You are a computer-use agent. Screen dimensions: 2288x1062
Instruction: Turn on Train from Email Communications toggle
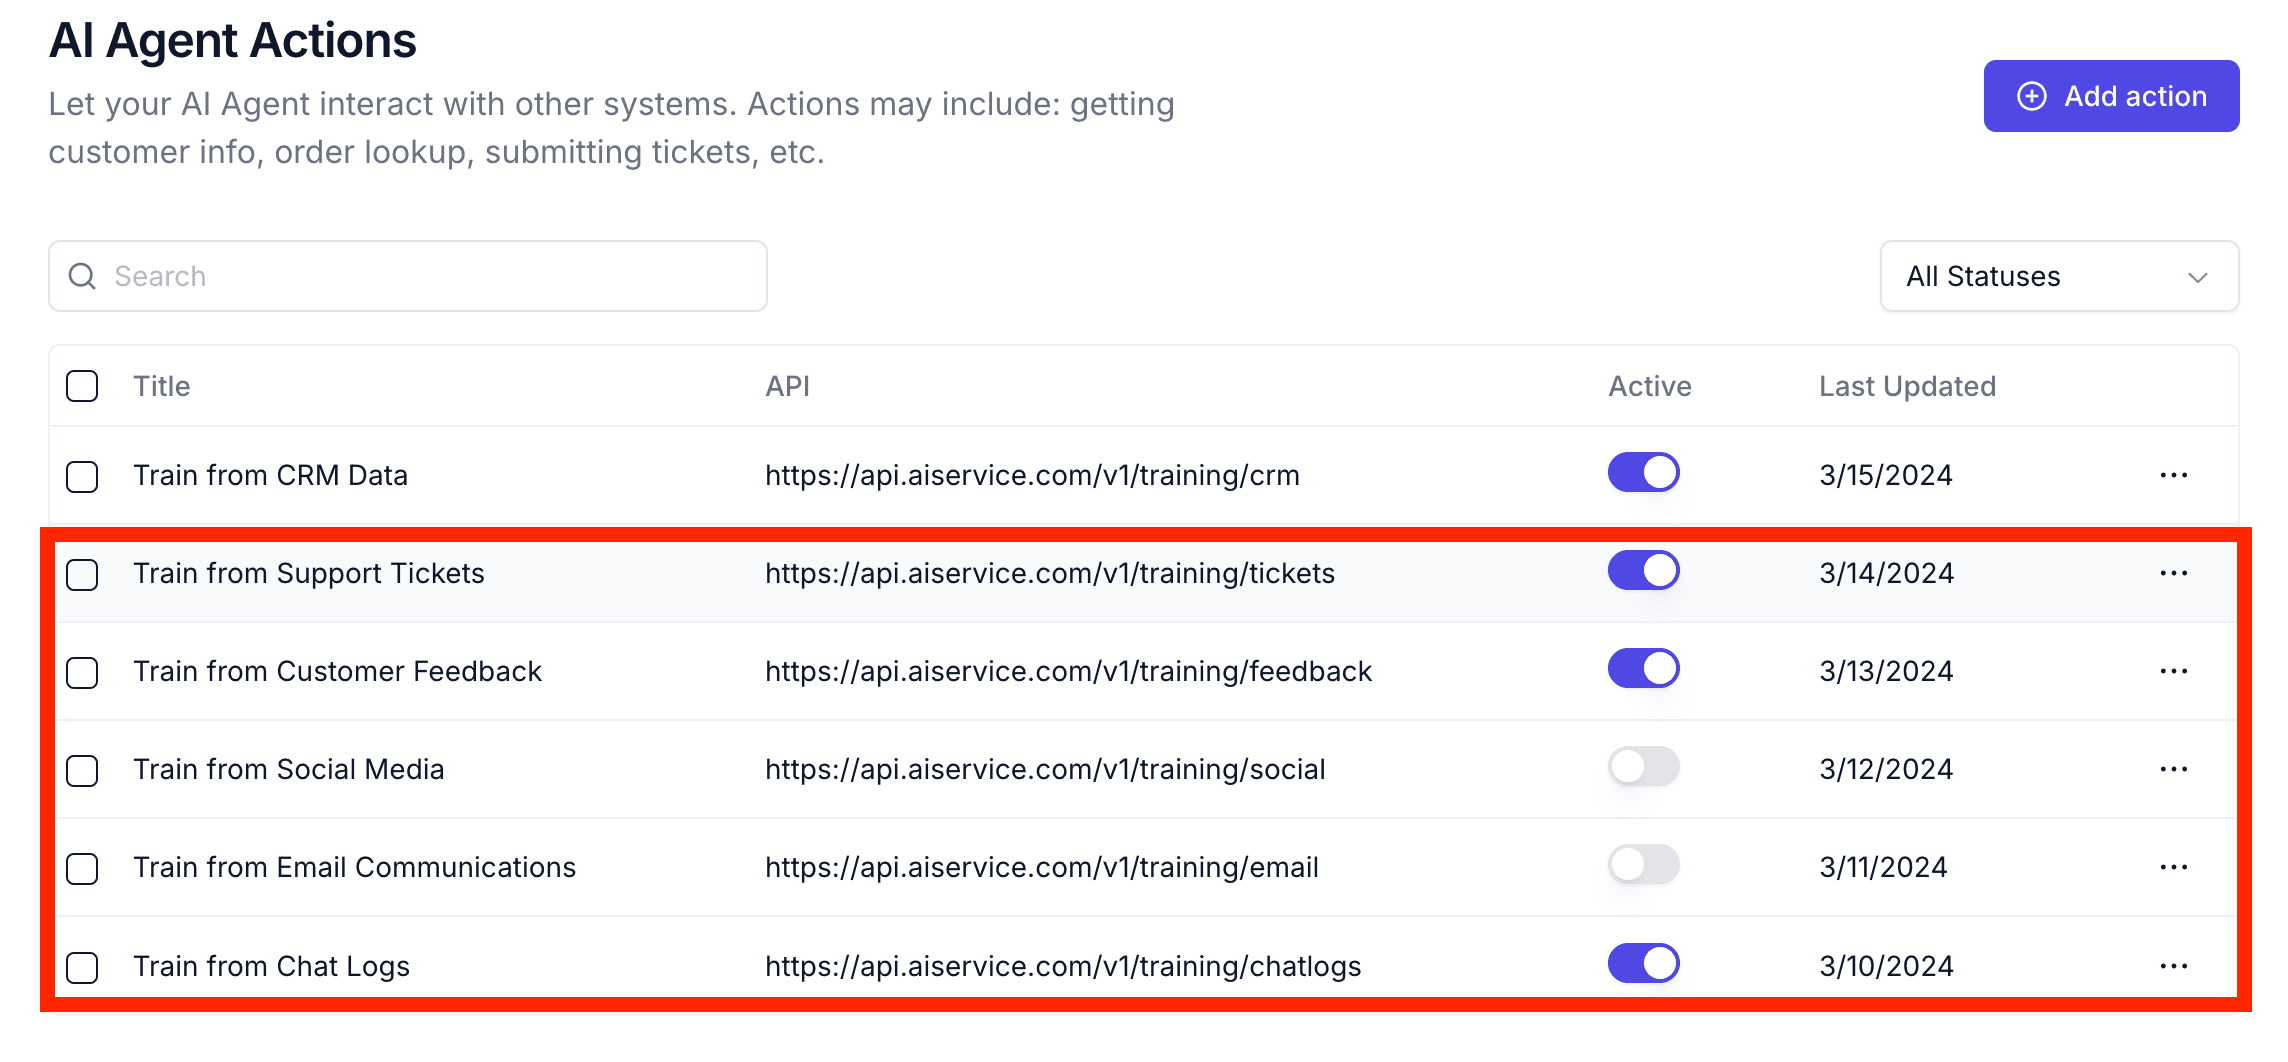[x=1643, y=865]
